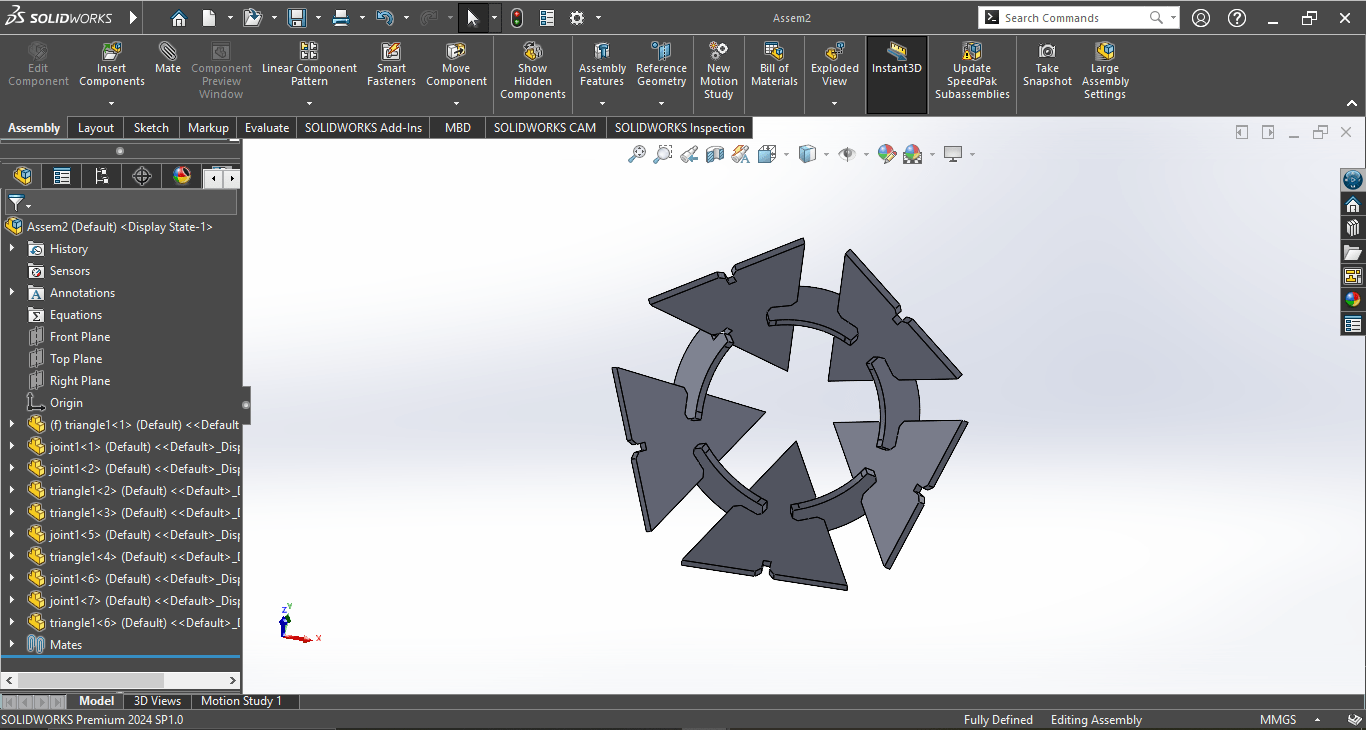Select the Mate tool
The width and height of the screenshot is (1366, 730).
[168, 58]
